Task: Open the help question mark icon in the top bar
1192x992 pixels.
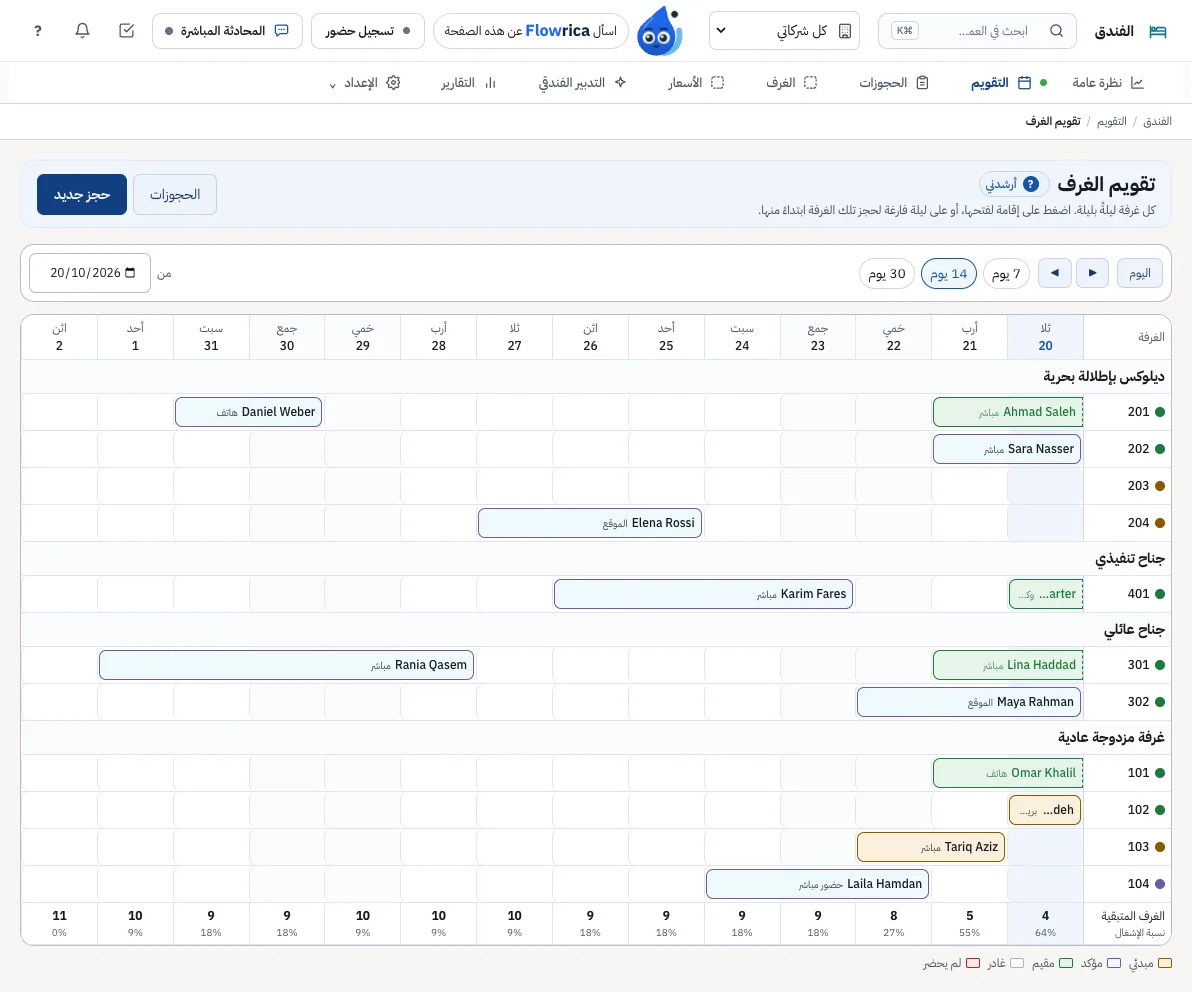Action: click(x=38, y=31)
